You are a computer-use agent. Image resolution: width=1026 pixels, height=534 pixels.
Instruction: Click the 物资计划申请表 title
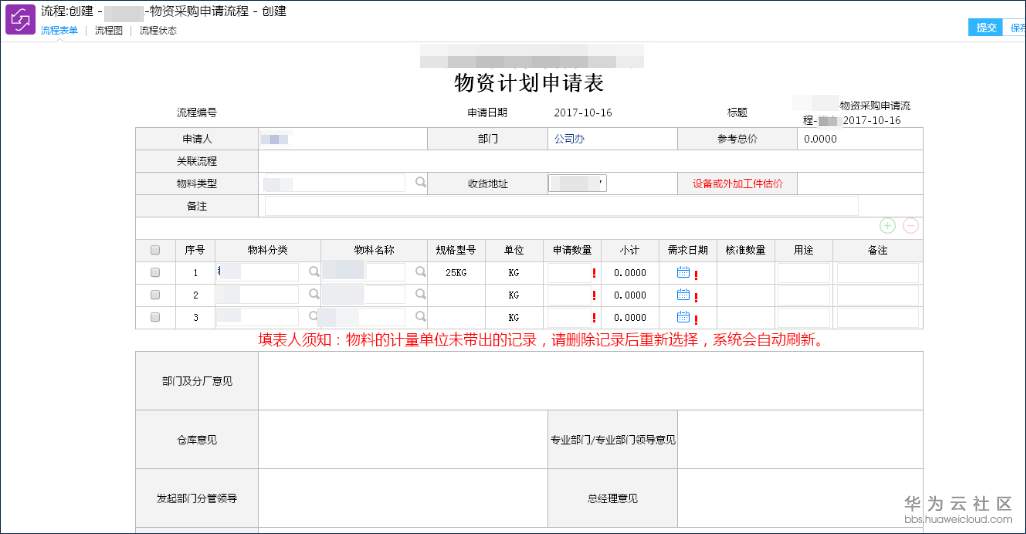coord(529,83)
